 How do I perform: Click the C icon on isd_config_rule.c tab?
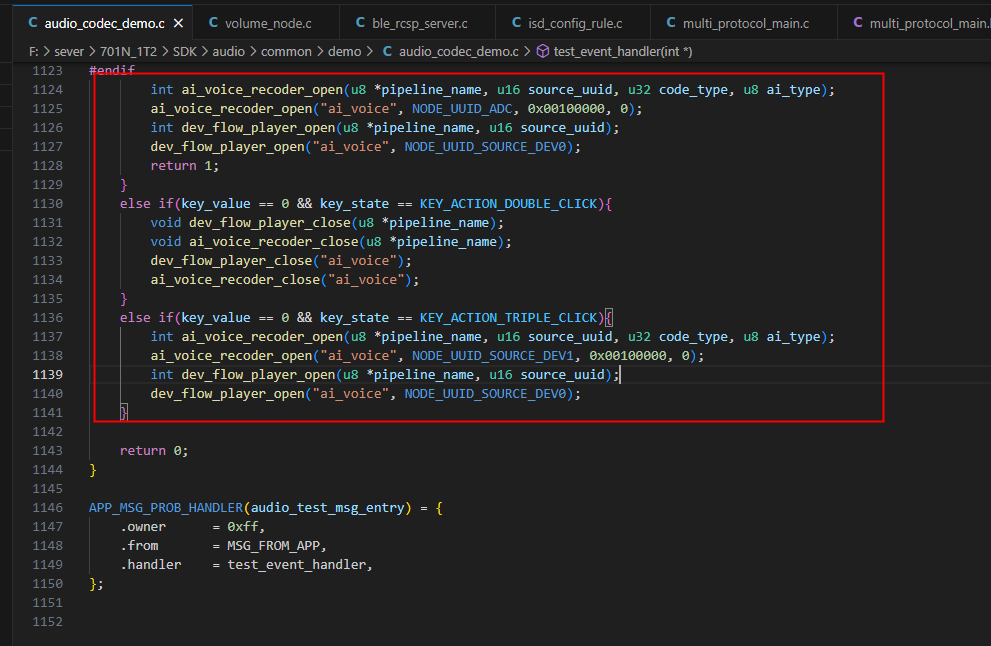click(516, 23)
